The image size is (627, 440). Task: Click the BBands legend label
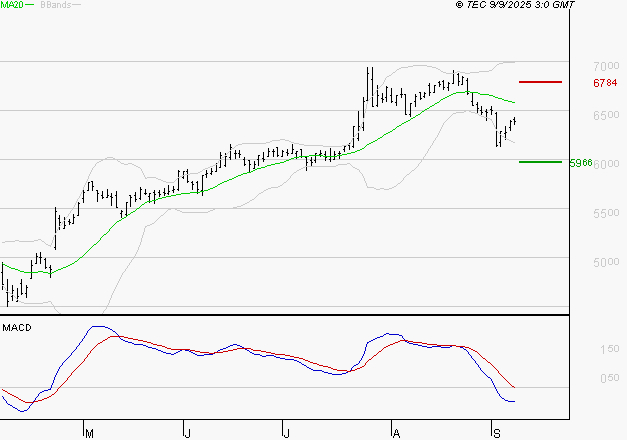point(54,5)
